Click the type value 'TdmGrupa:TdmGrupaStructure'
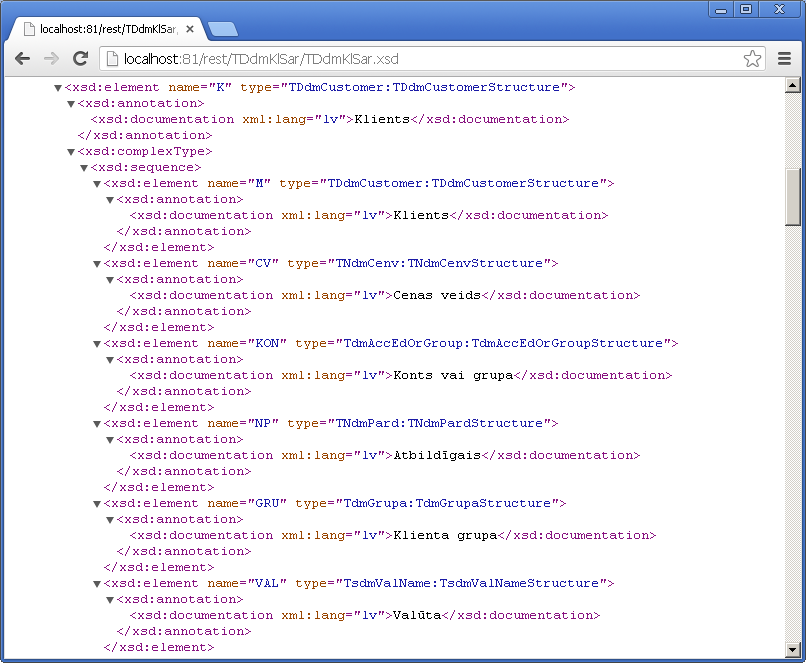The image size is (806, 663). [447, 503]
